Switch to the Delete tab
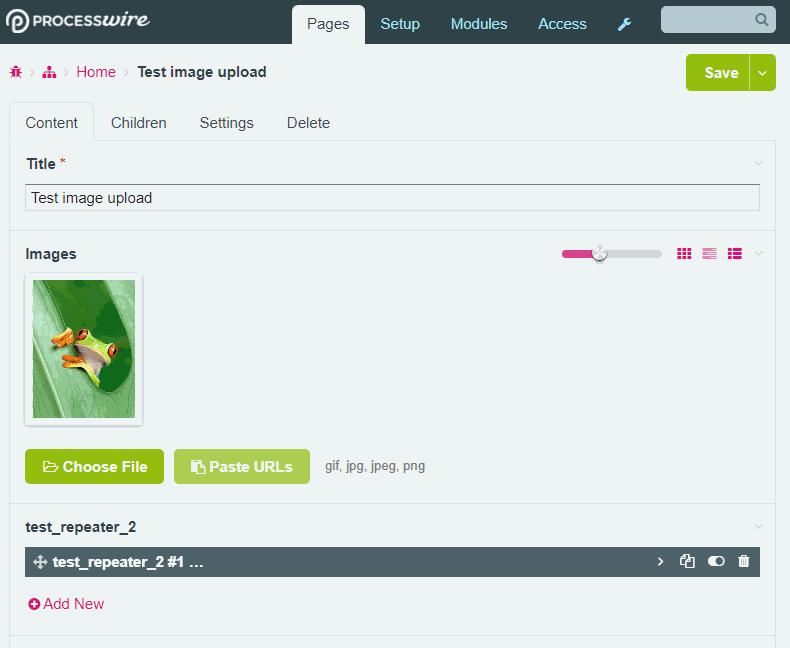 pyautogui.click(x=308, y=123)
